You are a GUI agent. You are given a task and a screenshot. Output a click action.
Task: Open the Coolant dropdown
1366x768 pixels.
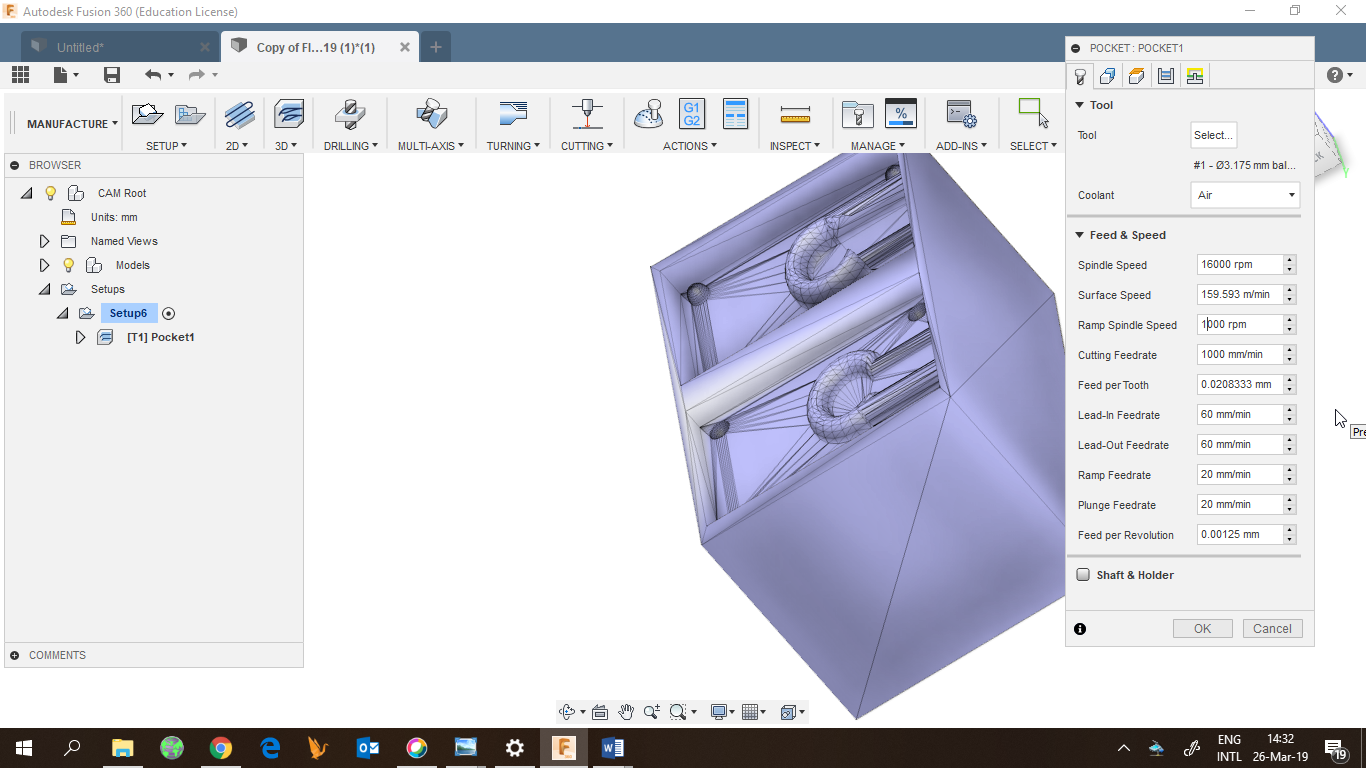pos(1245,195)
